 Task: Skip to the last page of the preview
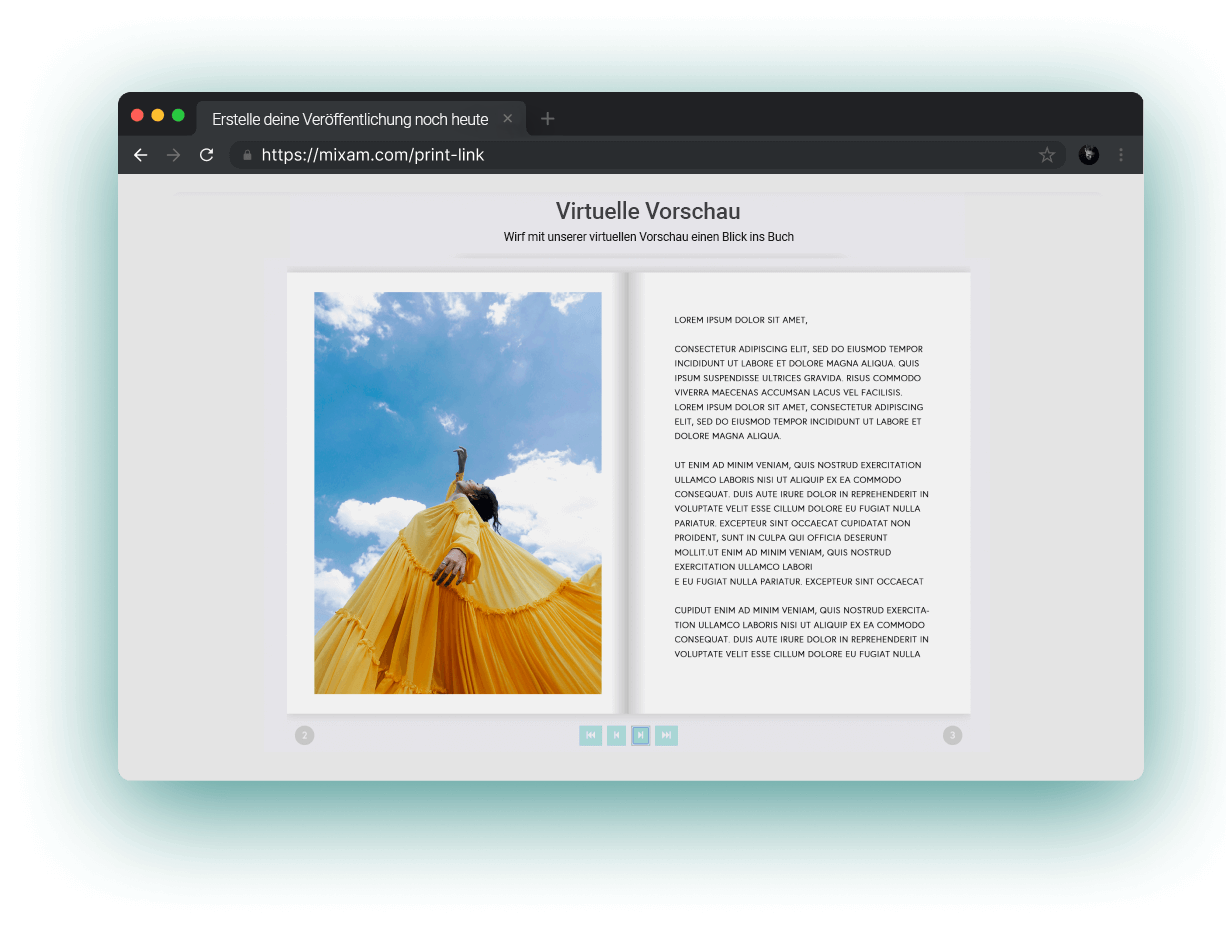tap(666, 736)
